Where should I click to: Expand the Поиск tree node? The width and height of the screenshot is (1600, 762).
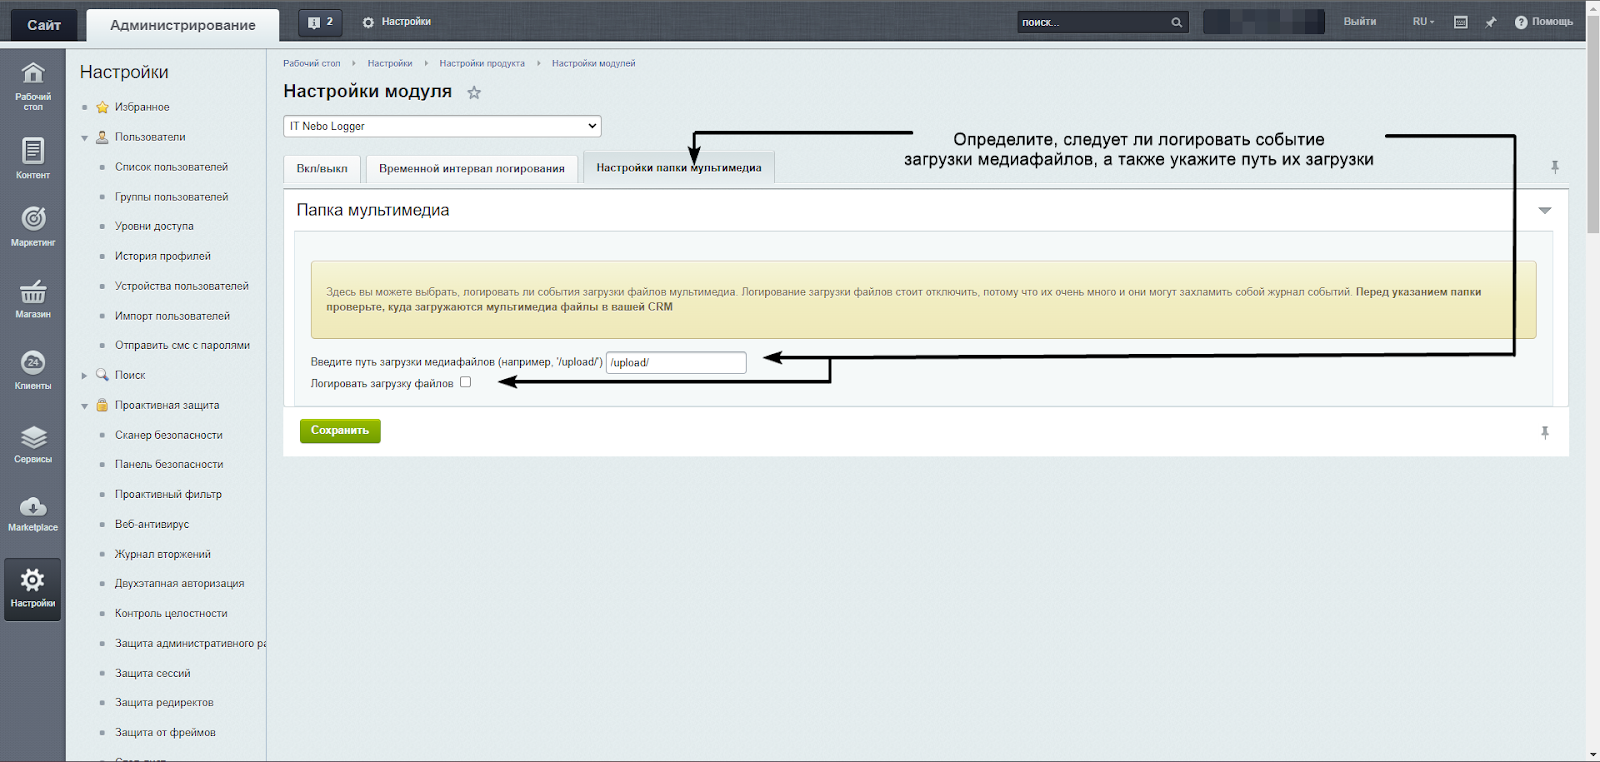(x=85, y=376)
